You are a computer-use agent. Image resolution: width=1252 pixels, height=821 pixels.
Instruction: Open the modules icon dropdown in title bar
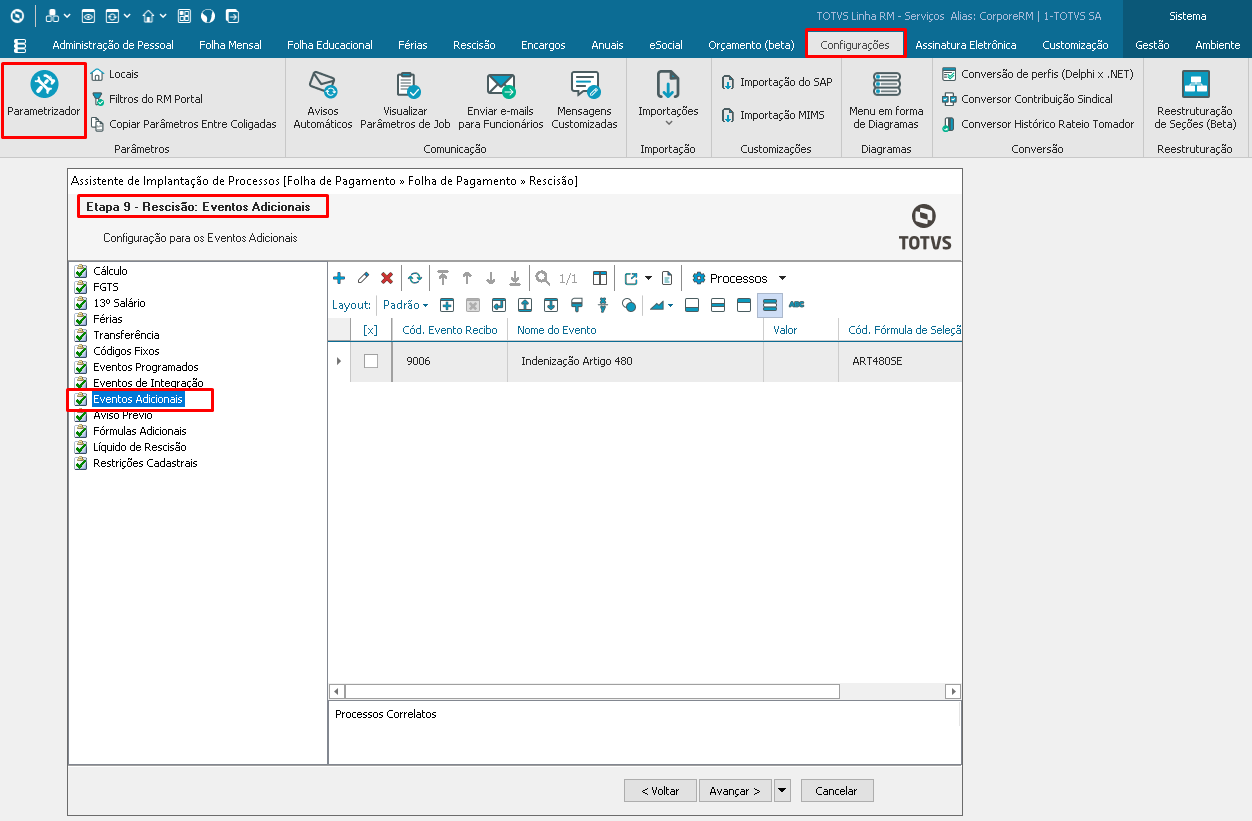(66, 16)
